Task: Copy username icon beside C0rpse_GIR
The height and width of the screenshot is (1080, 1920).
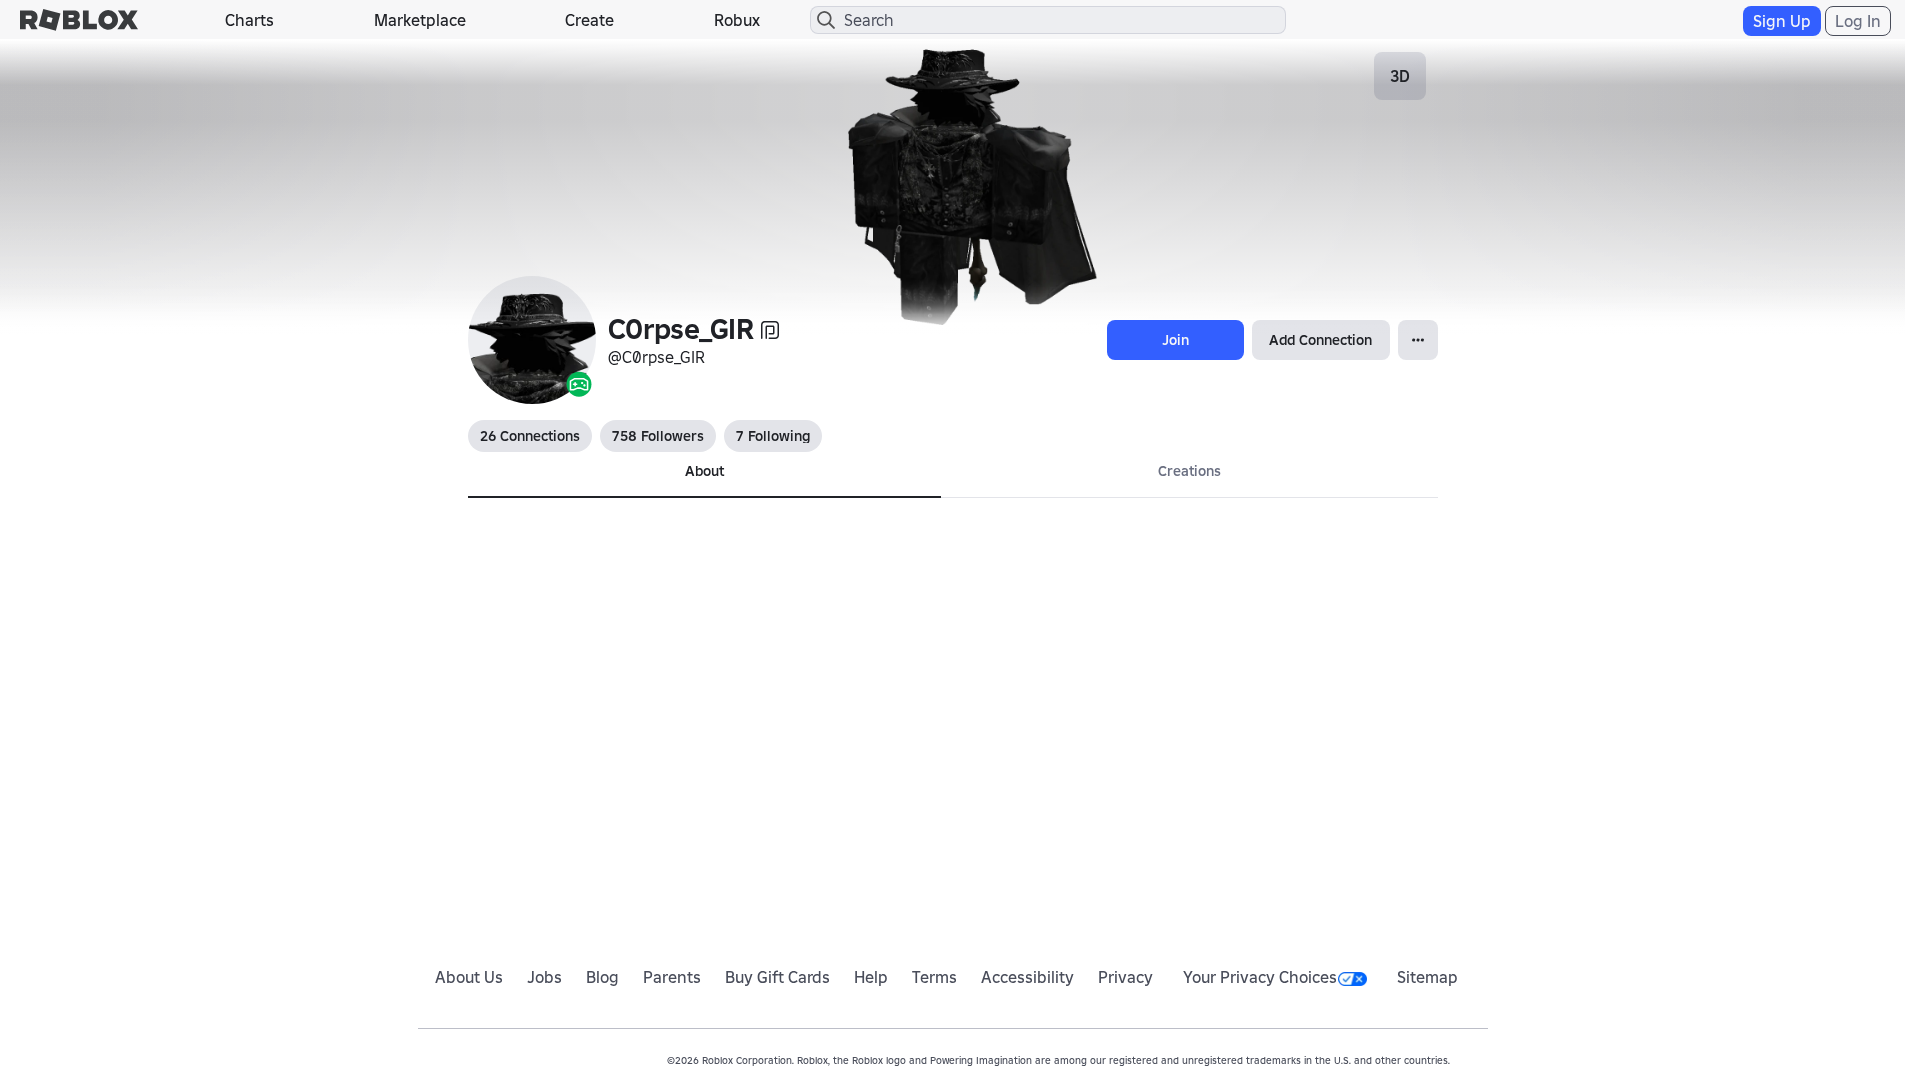Action: click(770, 330)
